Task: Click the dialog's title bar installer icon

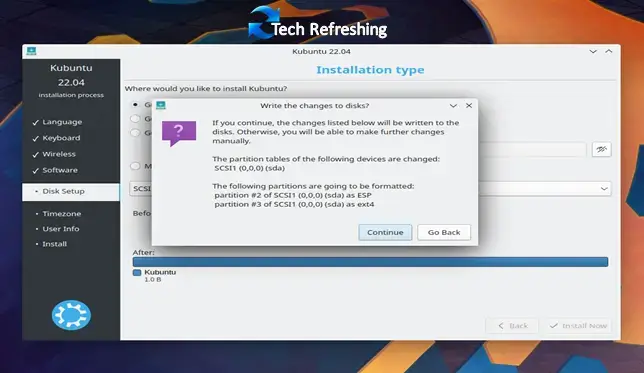Action: click(161, 105)
